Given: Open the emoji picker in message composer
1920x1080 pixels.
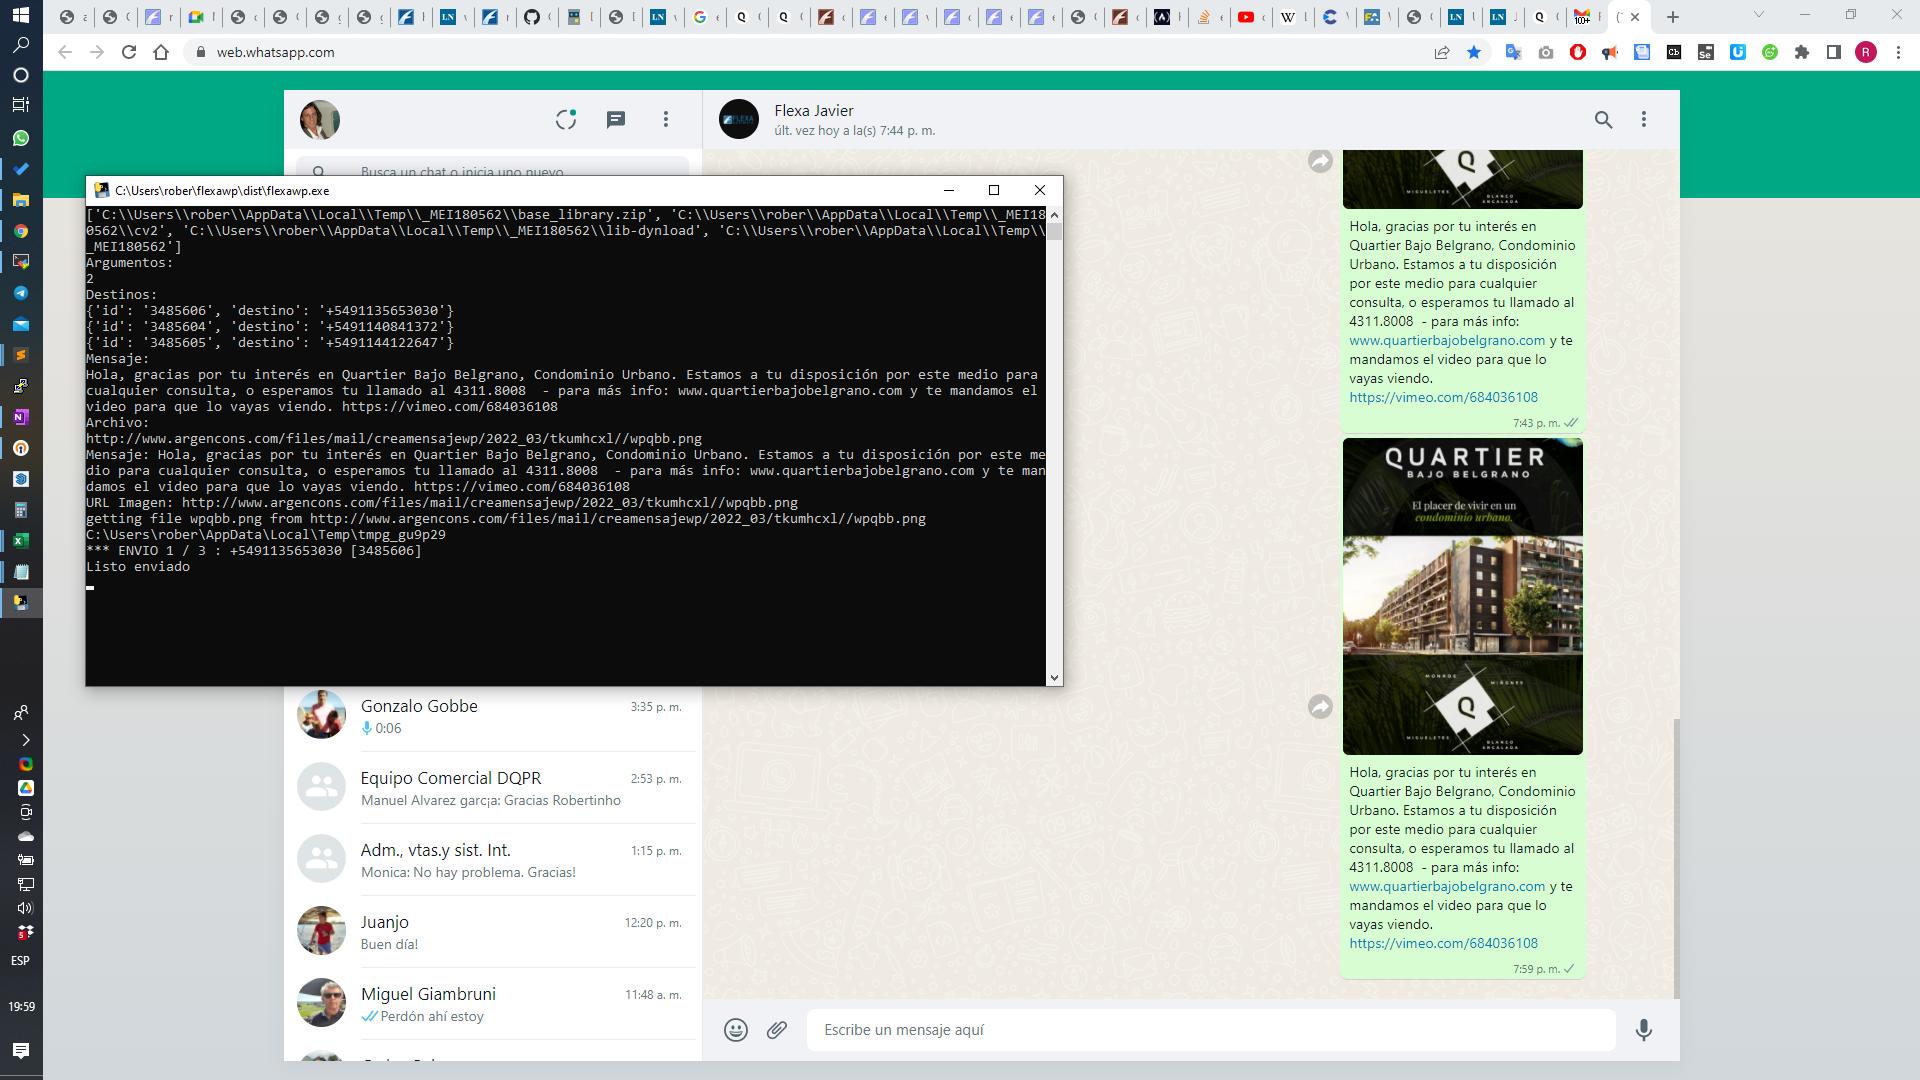Looking at the screenshot, I should click(x=736, y=1030).
